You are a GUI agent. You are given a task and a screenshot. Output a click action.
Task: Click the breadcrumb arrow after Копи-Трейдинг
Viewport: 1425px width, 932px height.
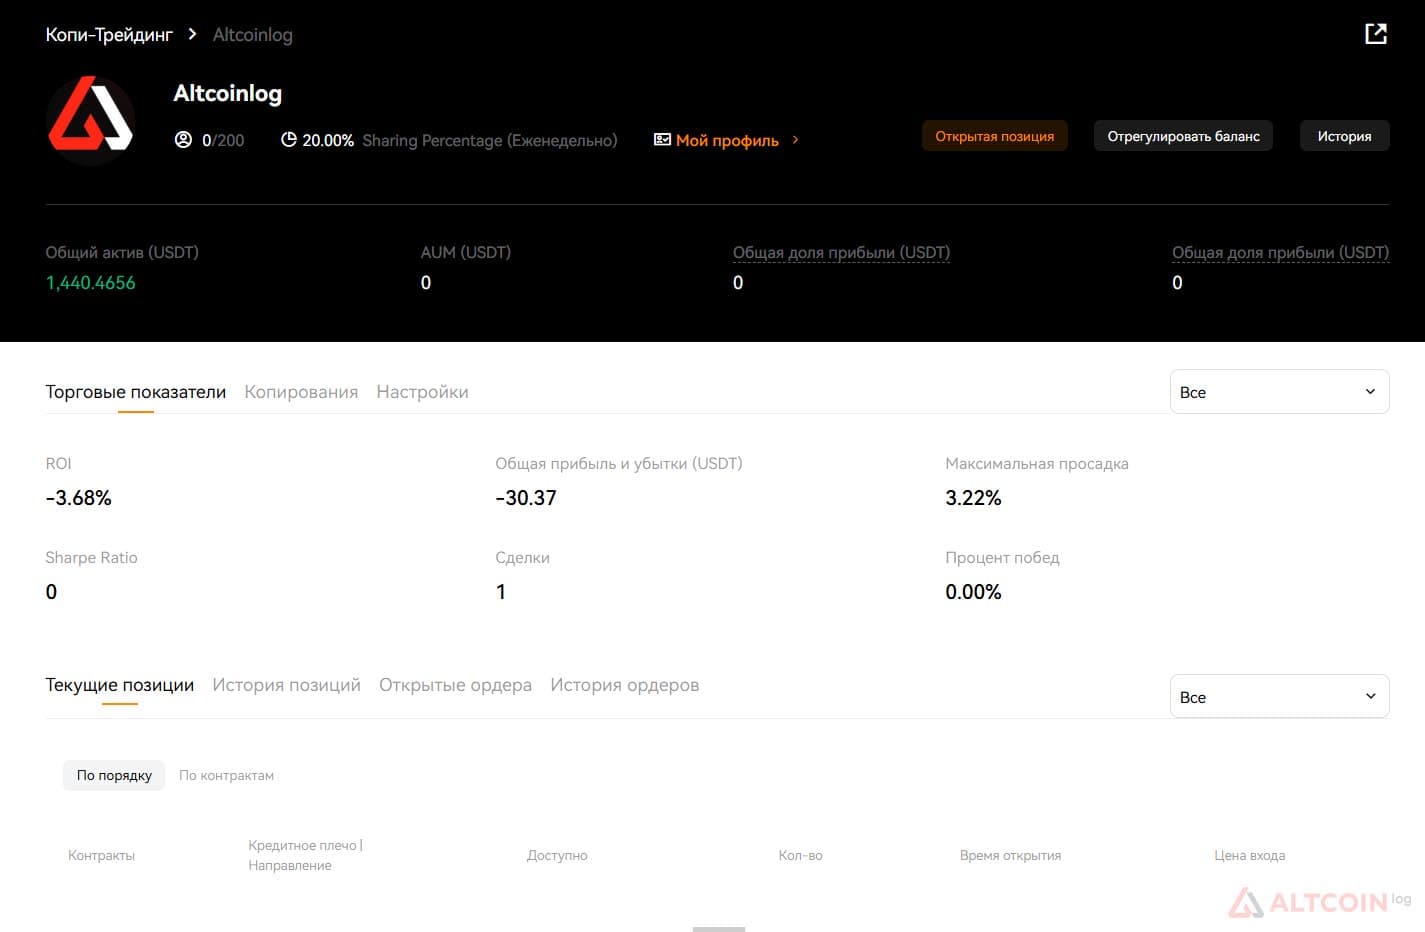193,34
